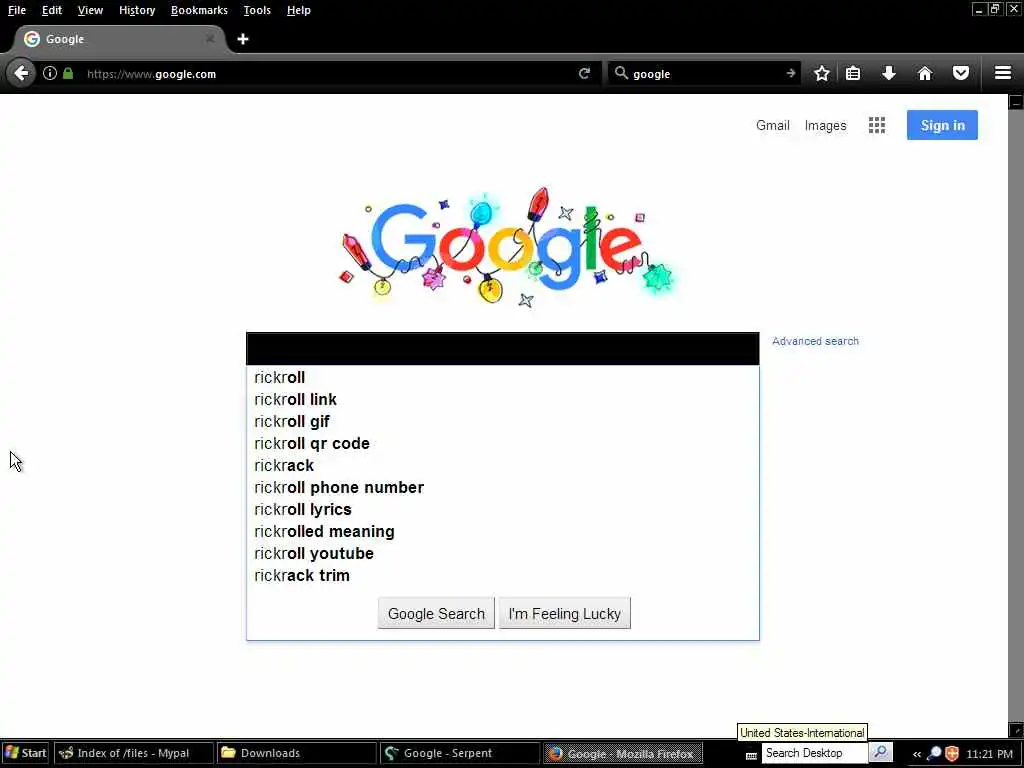
Task: Switch to Index of /files - Mypal taskbar item
Action: click(133, 753)
